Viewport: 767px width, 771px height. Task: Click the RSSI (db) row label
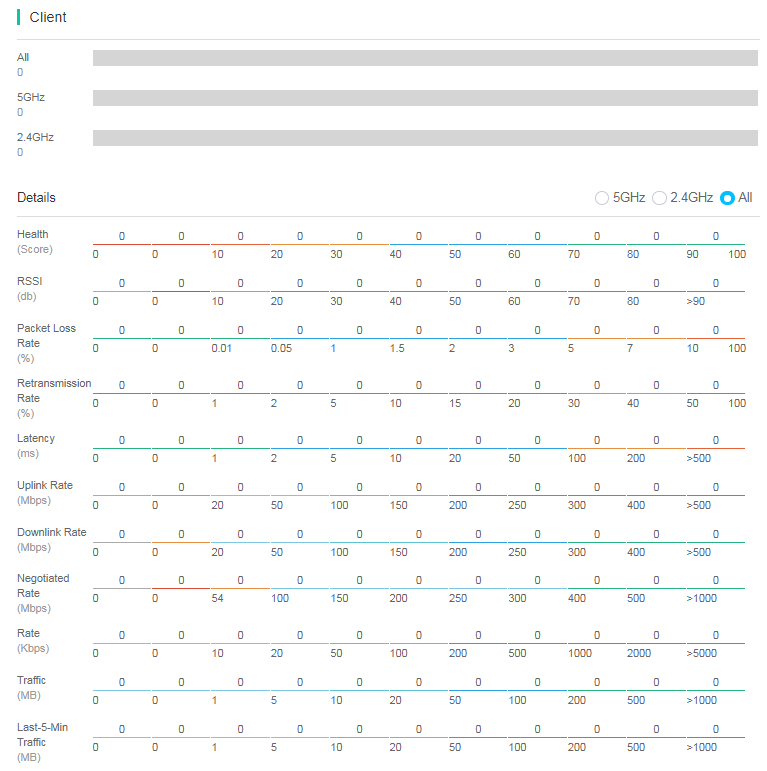[x=30, y=289]
